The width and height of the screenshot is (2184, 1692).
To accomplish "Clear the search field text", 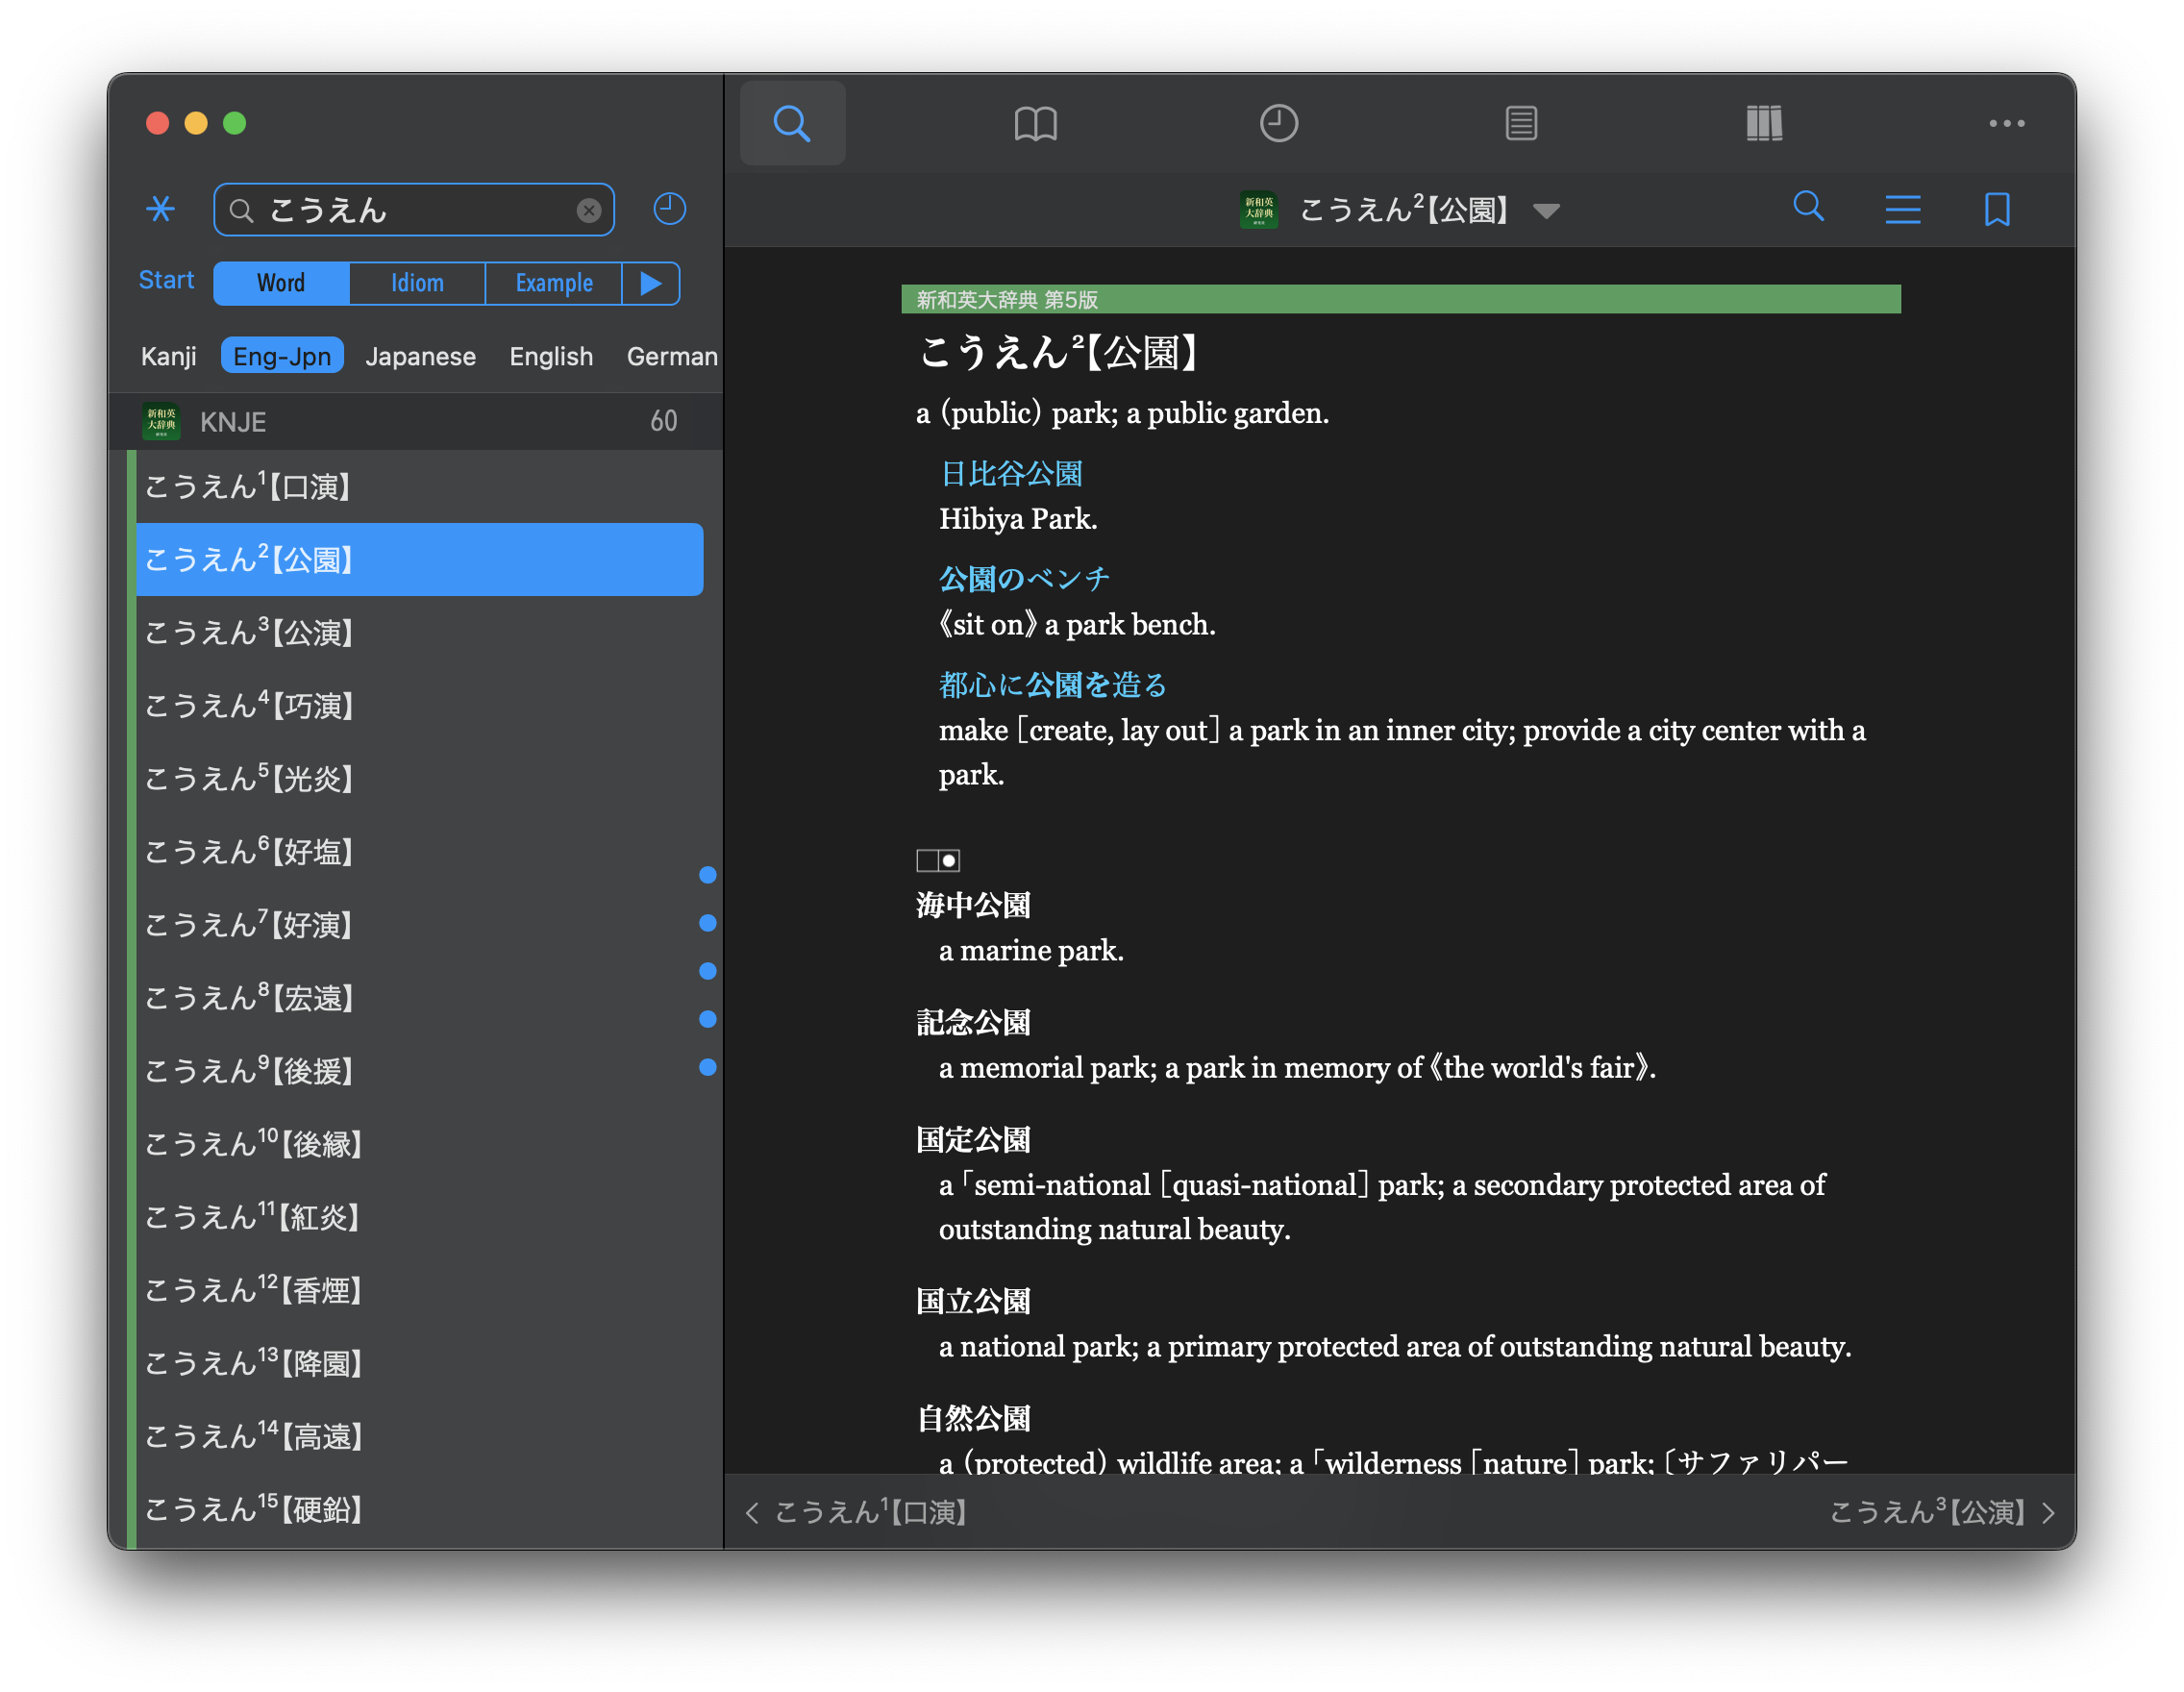I will pyautogui.click(x=589, y=210).
